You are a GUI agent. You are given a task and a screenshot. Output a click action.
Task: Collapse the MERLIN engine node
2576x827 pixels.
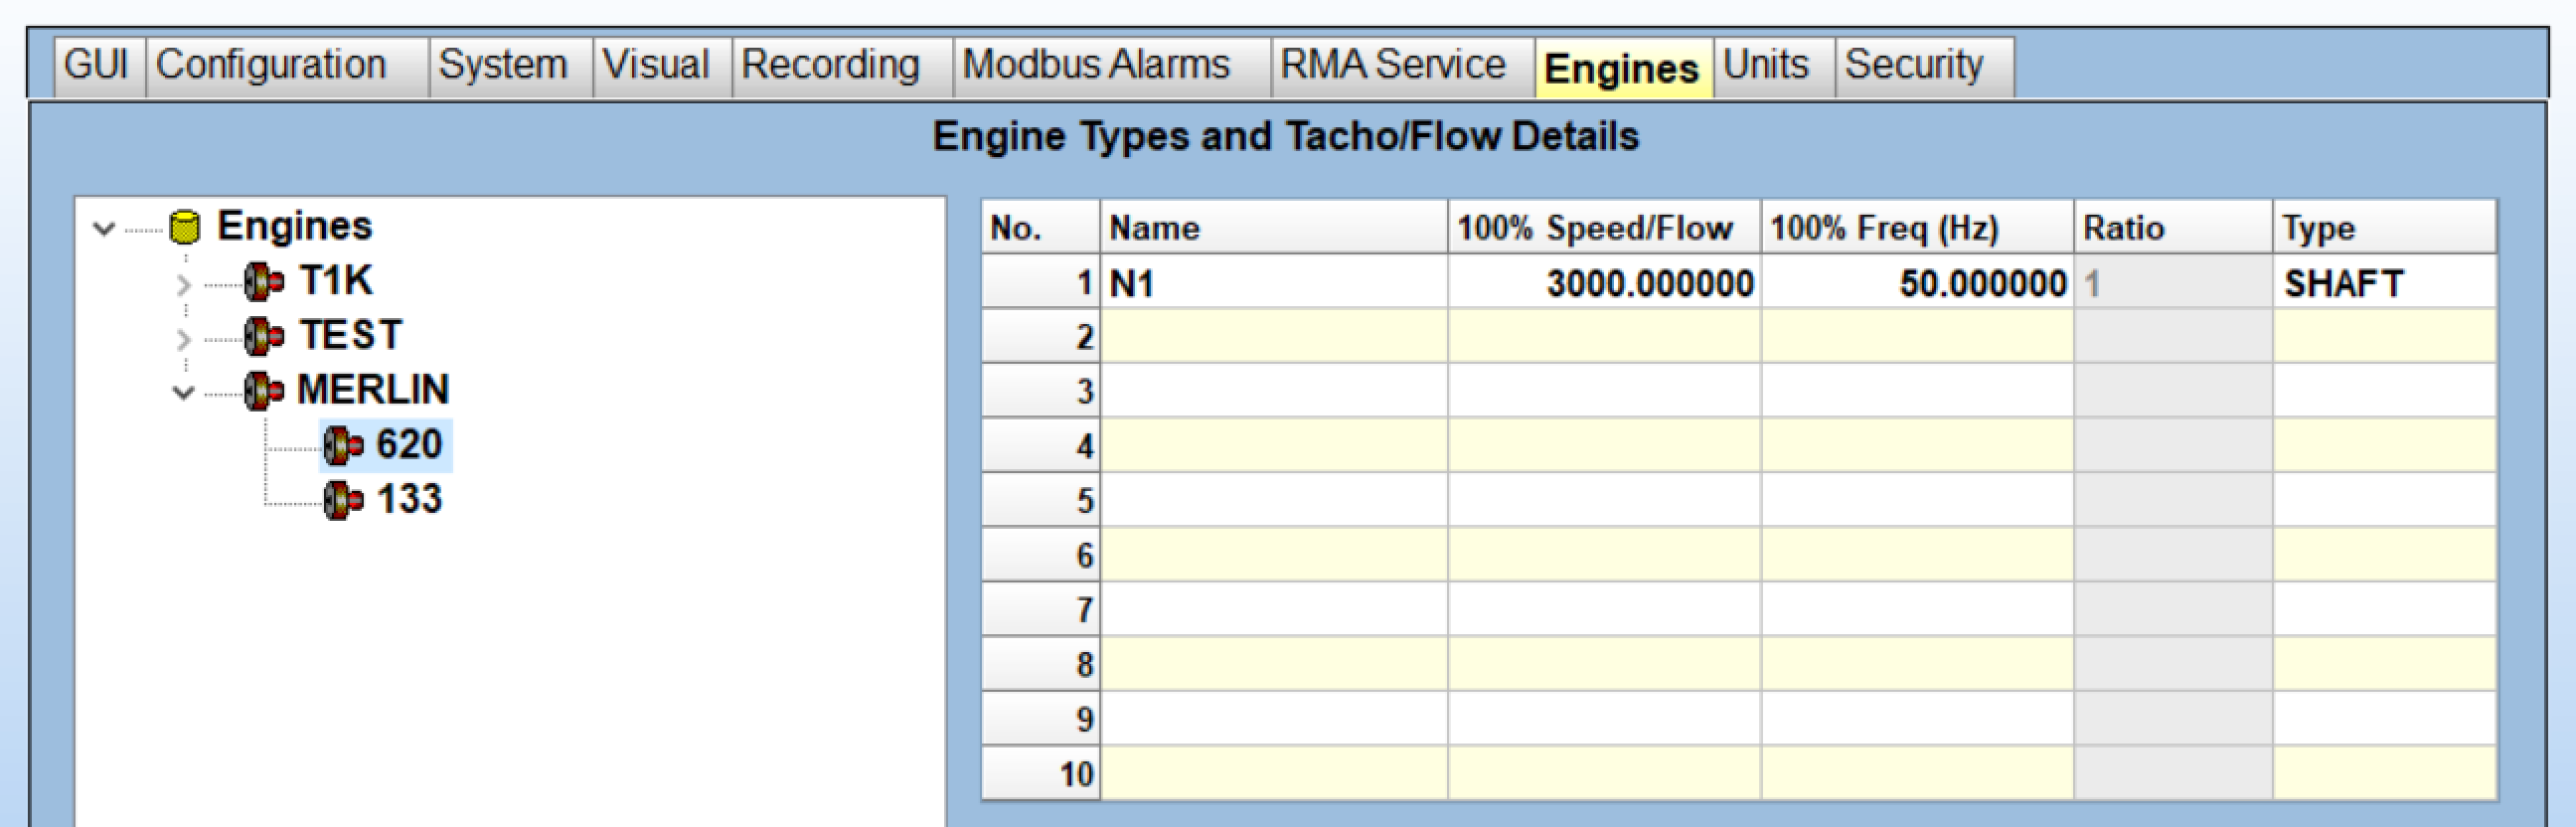coord(183,393)
